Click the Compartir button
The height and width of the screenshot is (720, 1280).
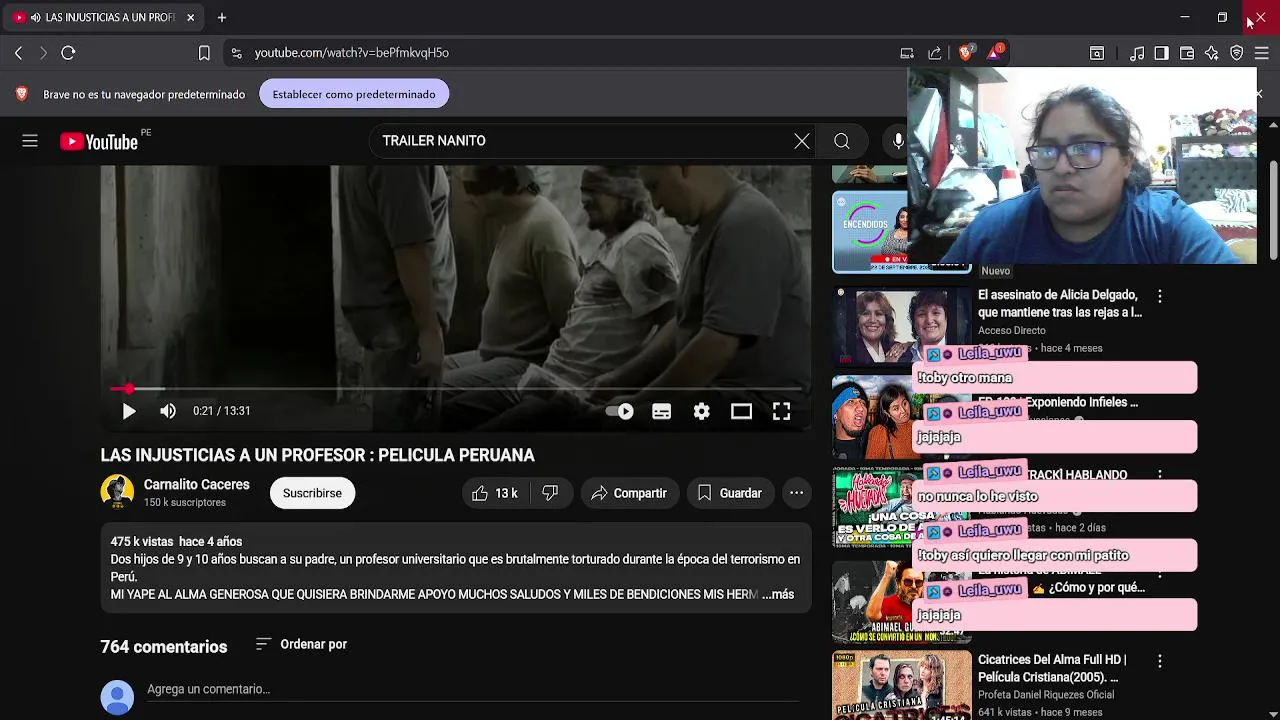coord(629,493)
